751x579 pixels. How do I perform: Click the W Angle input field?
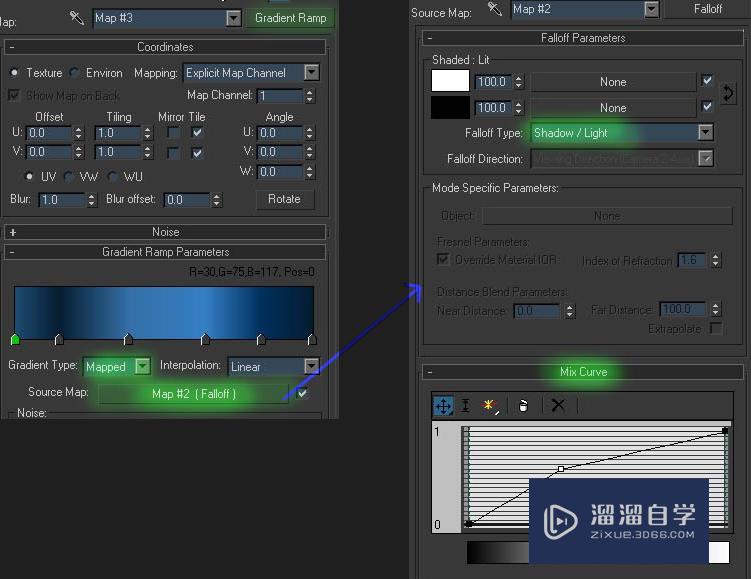point(280,171)
